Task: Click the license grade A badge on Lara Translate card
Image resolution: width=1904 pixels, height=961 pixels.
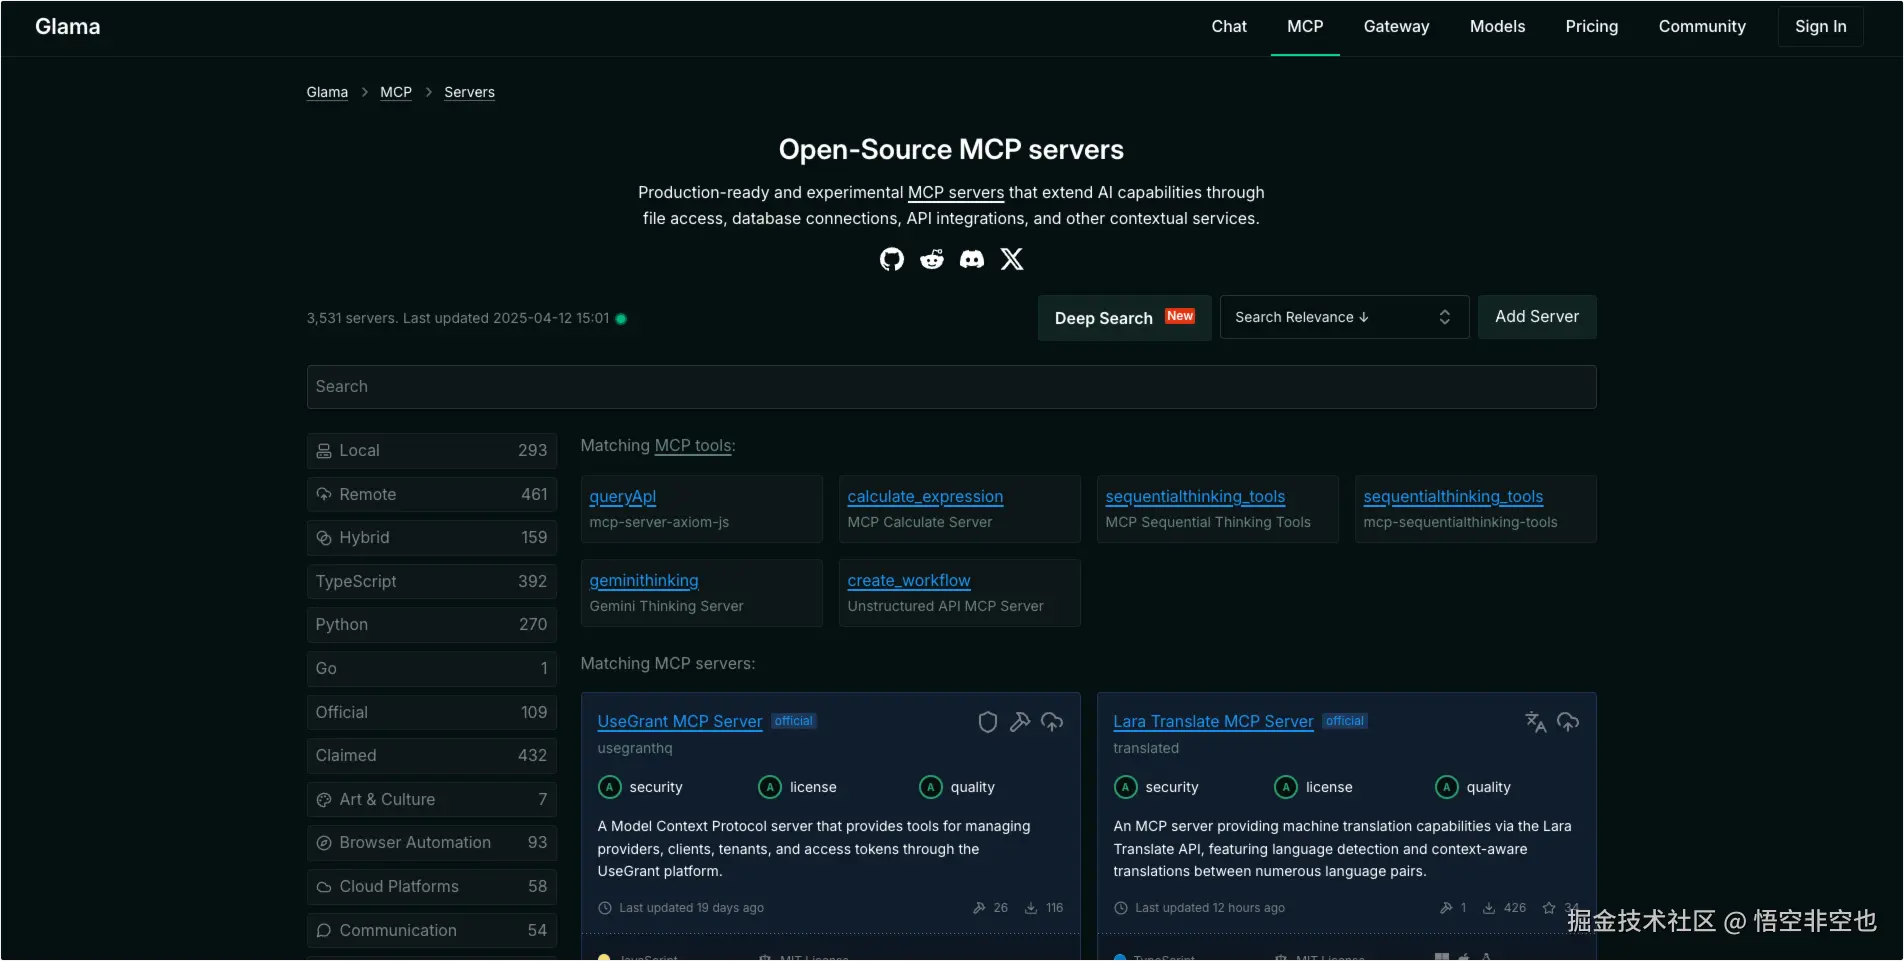Action: (x=1286, y=787)
